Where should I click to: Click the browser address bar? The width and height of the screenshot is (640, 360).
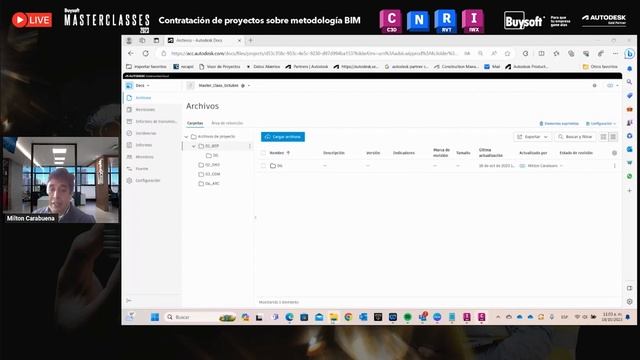[x=314, y=53]
